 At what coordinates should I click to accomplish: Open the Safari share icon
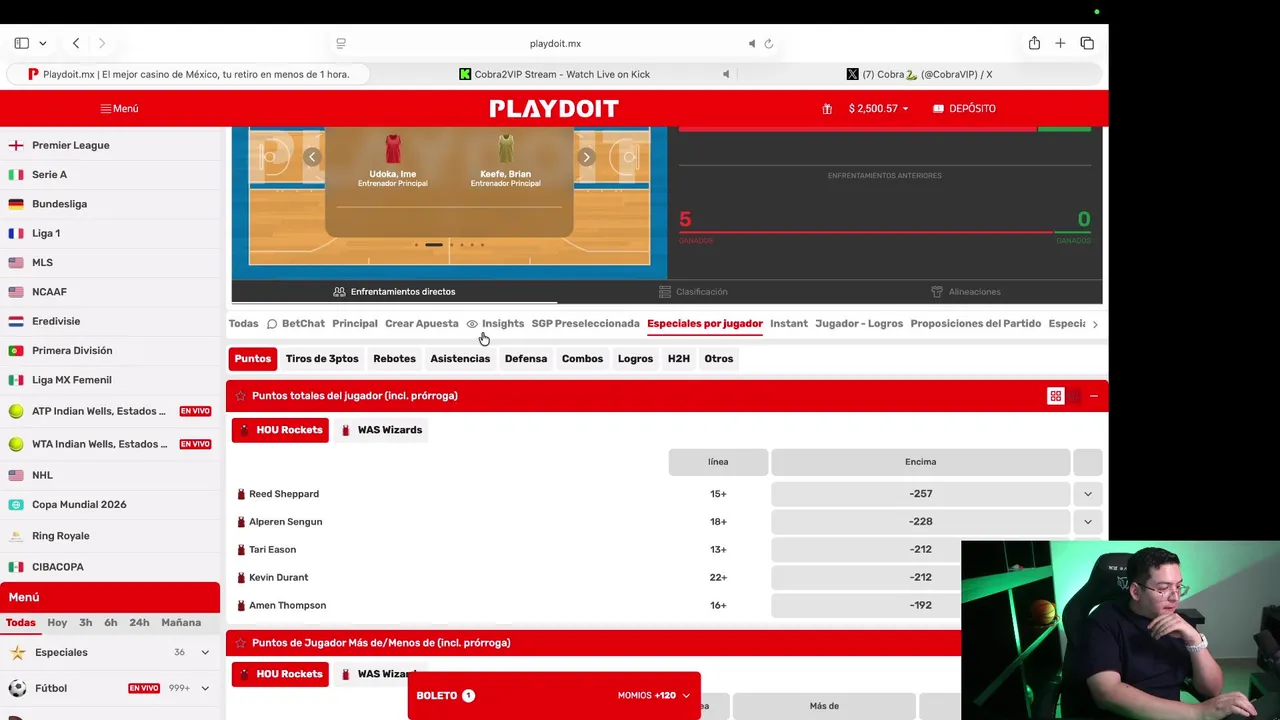point(1034,43)
